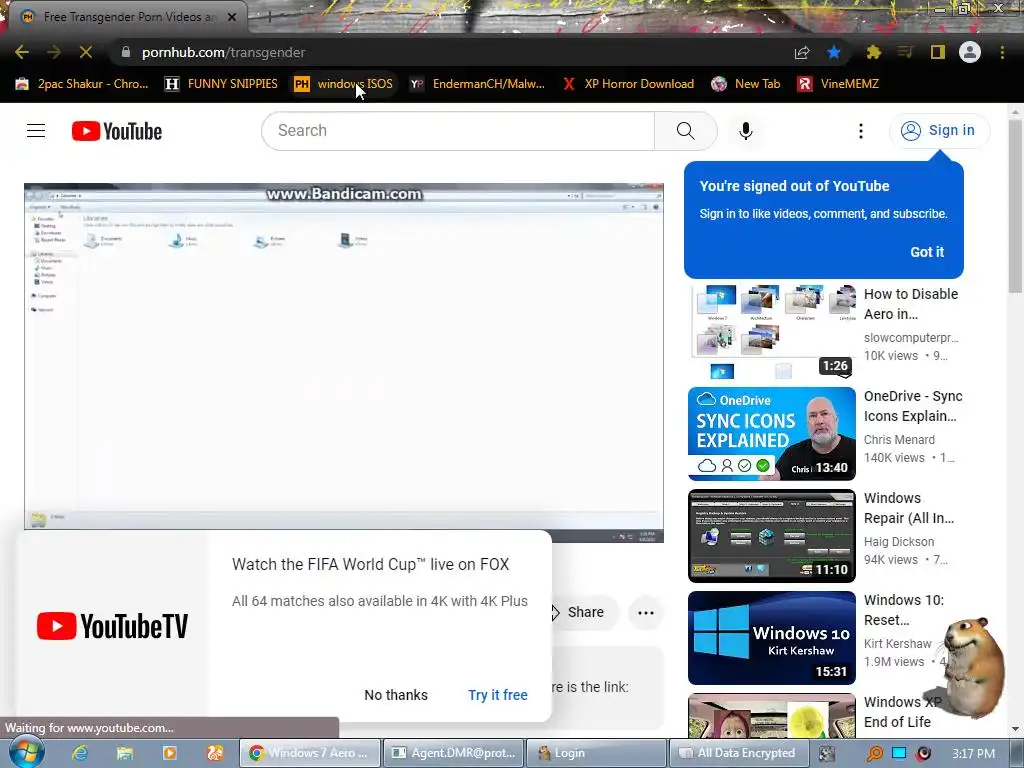The width and height of the screenshot is (1024, 768).
Task: Open the EndermanCH/Malw... bookmark
Action: coord(477,84)
